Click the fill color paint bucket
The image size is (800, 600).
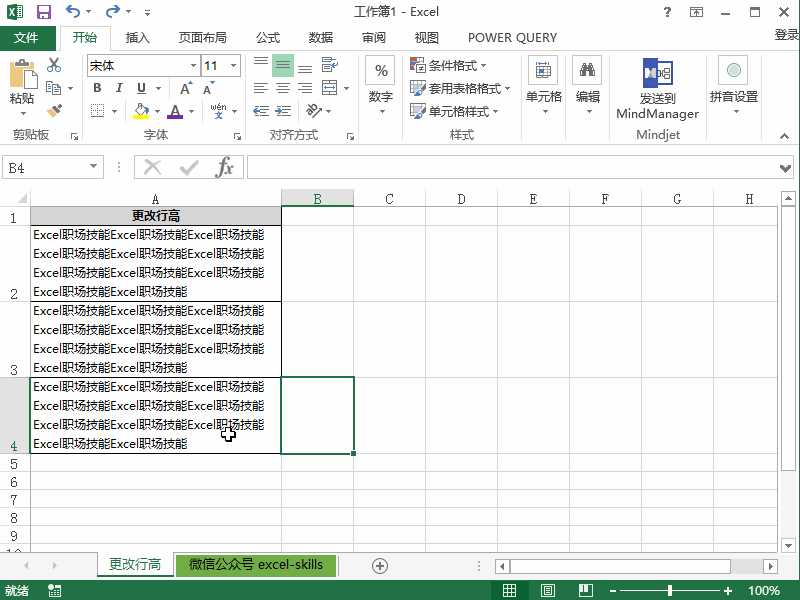coord(141,111)
